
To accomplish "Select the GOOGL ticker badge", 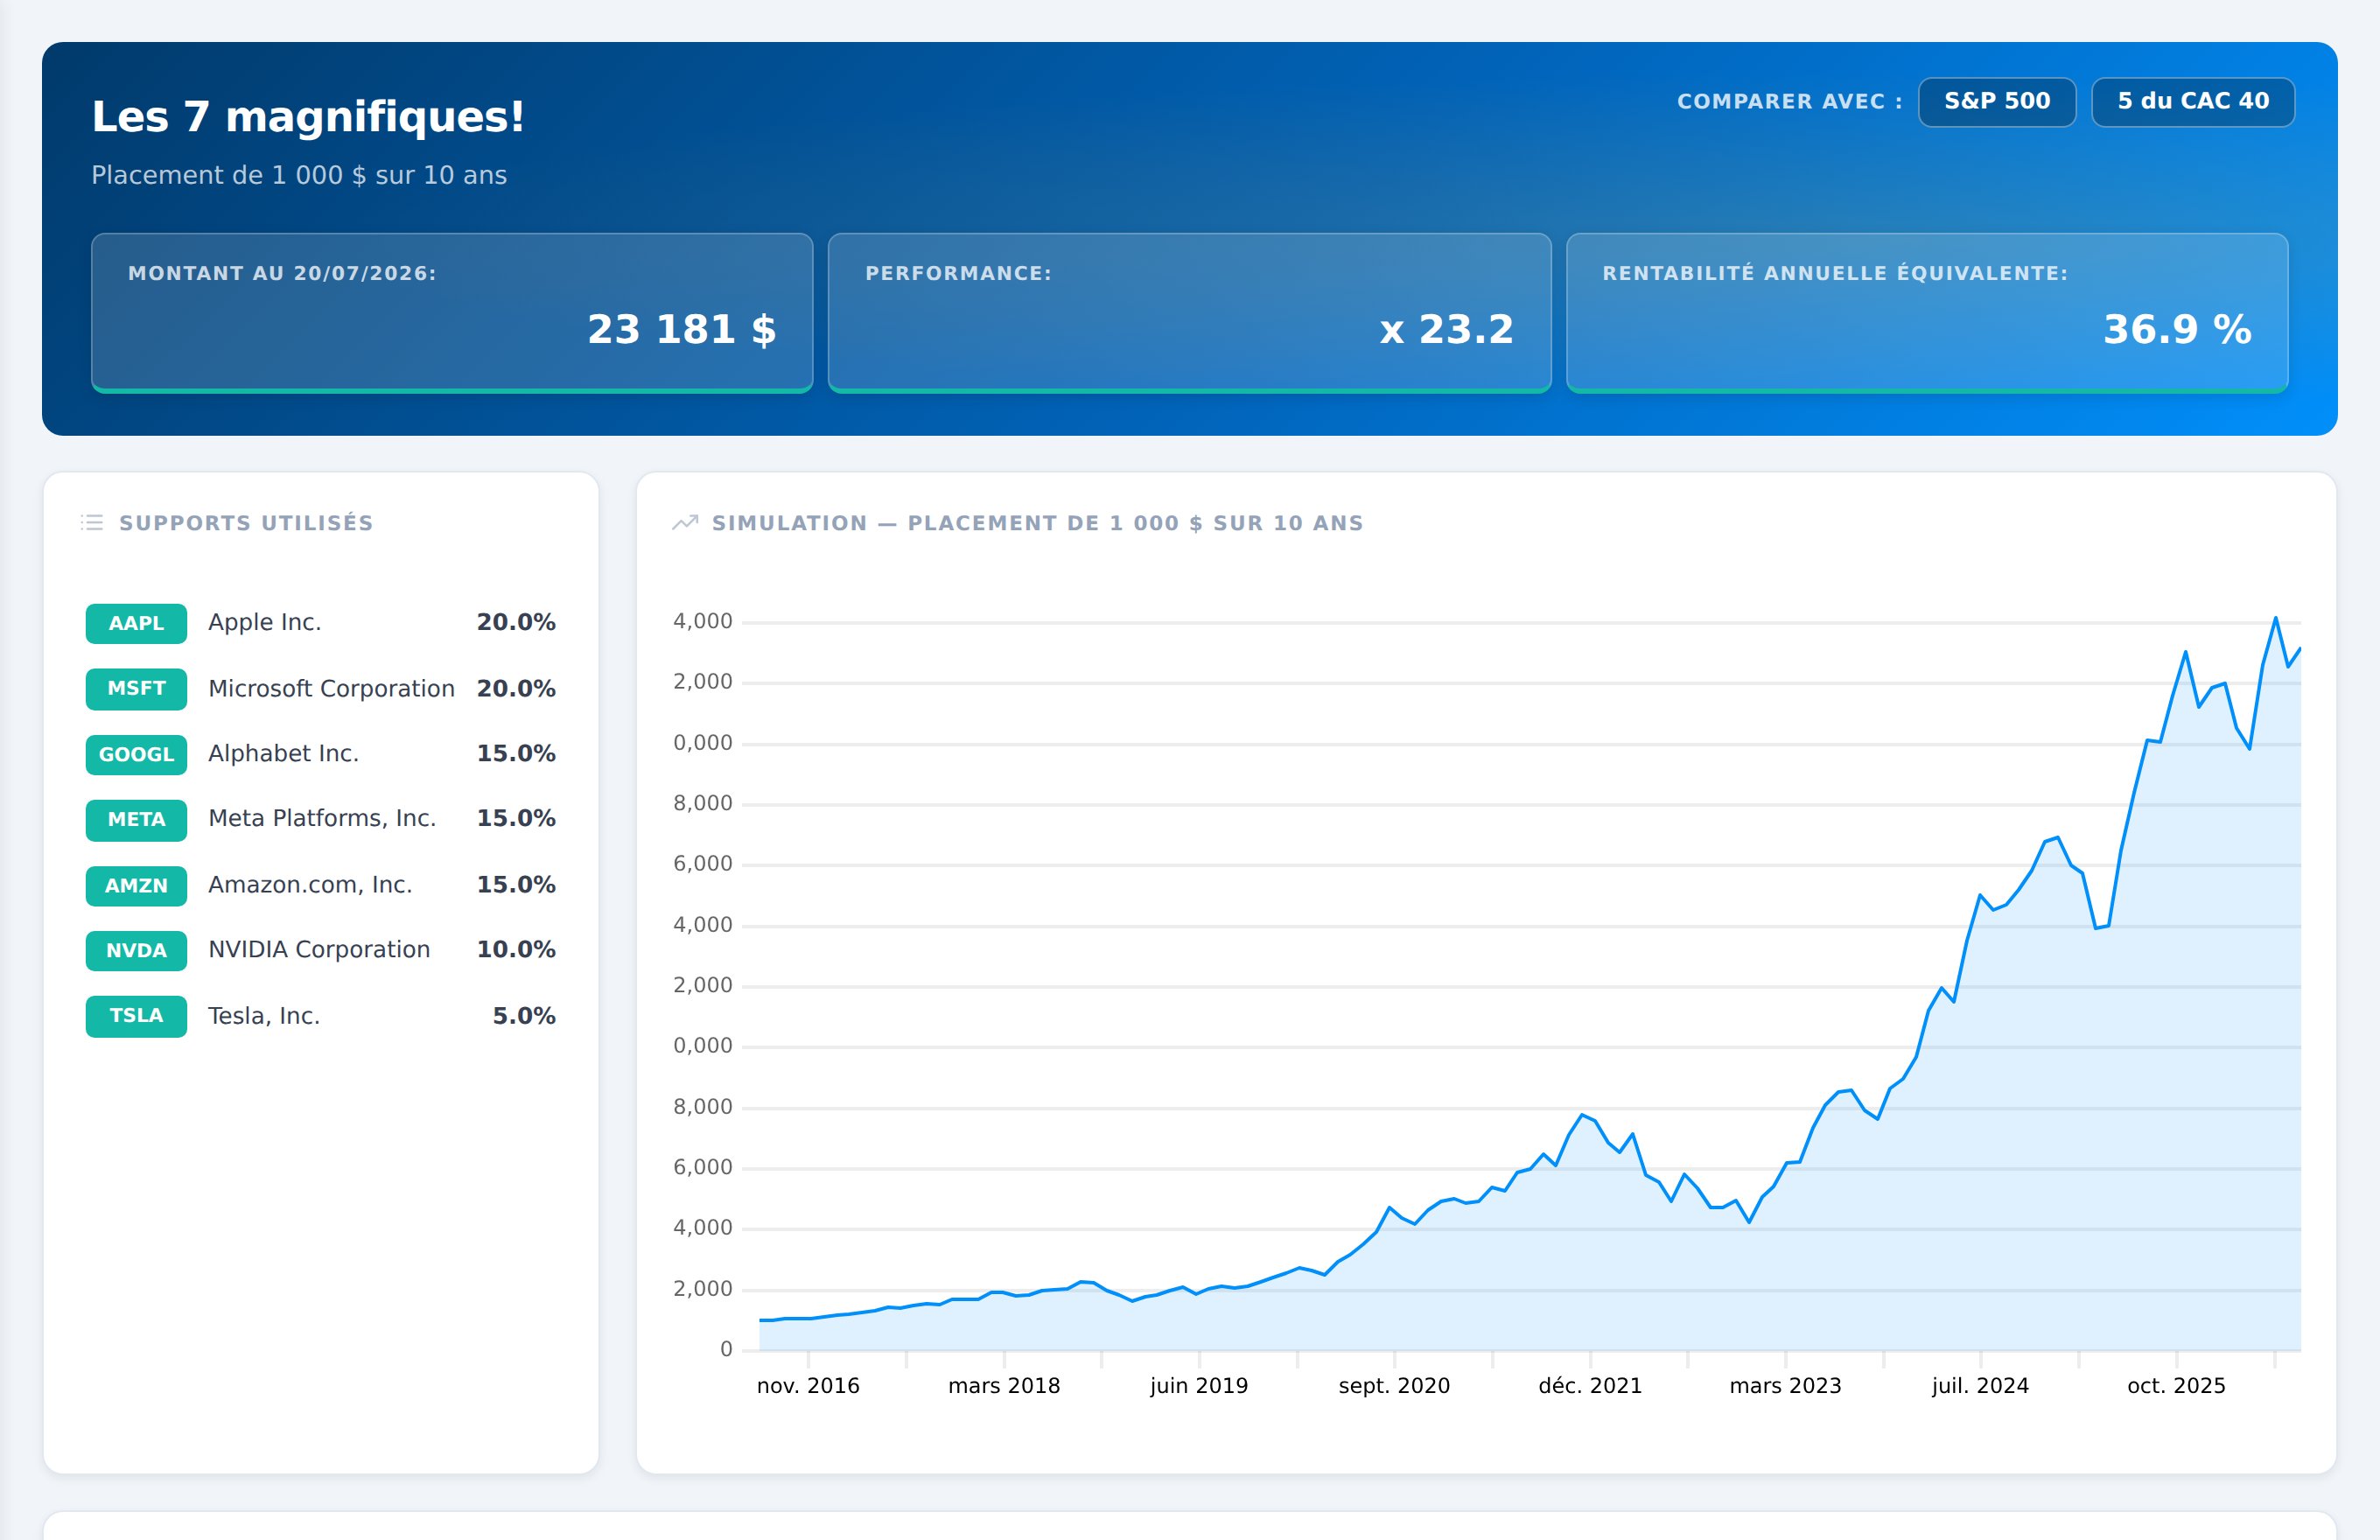I will (136, 754).
